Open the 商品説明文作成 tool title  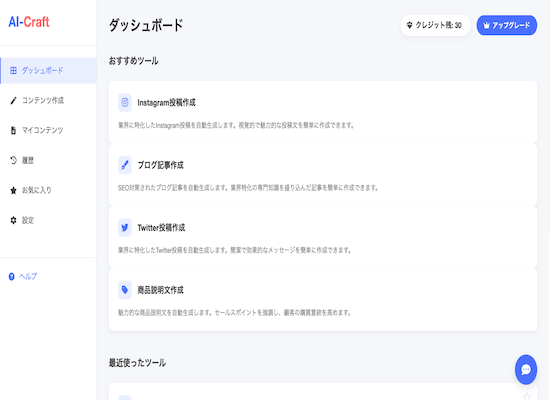click(x=160, y=290)
